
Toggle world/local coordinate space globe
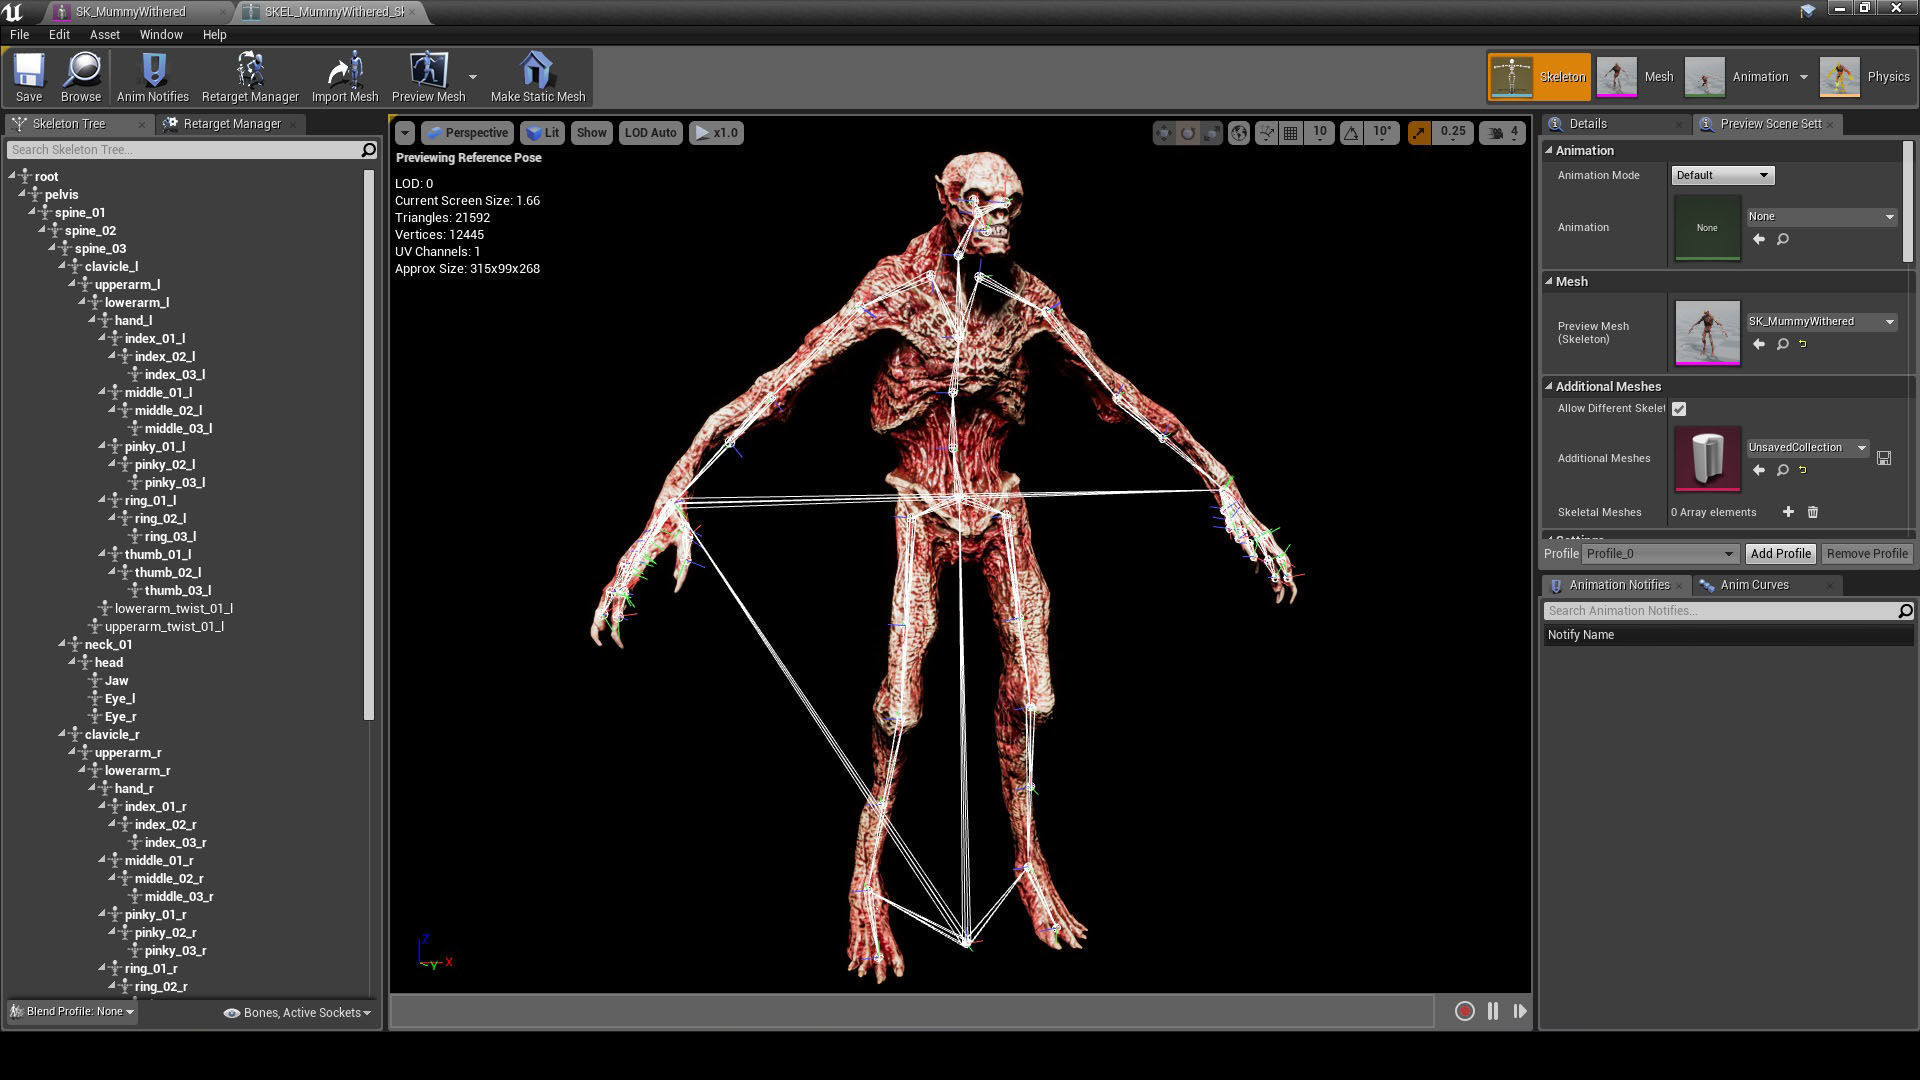(1239, 133)
